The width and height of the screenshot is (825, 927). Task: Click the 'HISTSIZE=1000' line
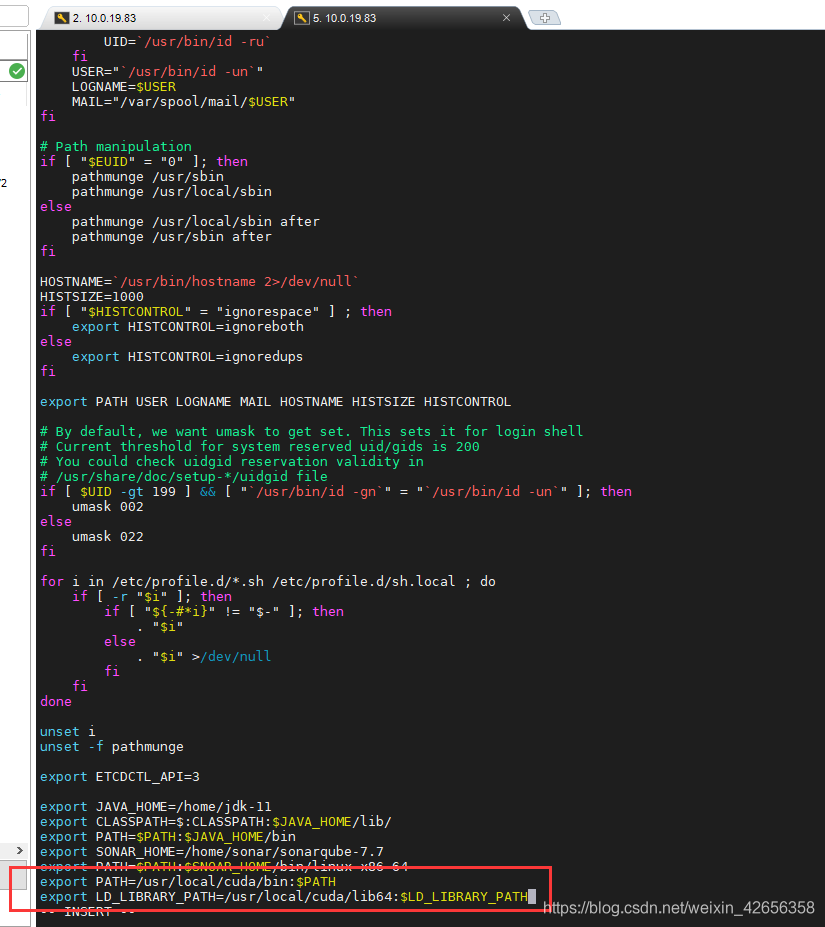[92, 296]
